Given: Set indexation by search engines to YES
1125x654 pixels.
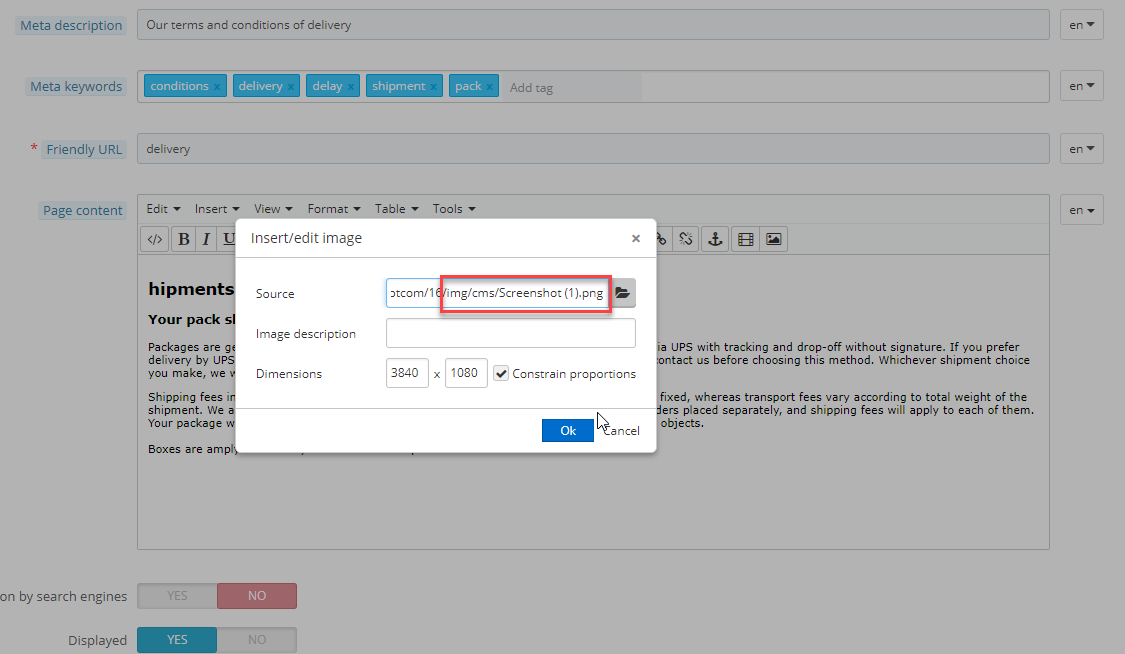Looking at the screenshot, I should tap(177, 596).
